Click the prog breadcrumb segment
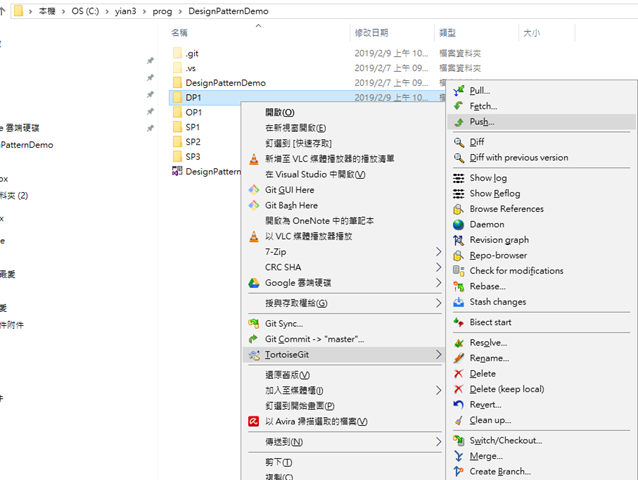638x480 pixels. (162, 11)
